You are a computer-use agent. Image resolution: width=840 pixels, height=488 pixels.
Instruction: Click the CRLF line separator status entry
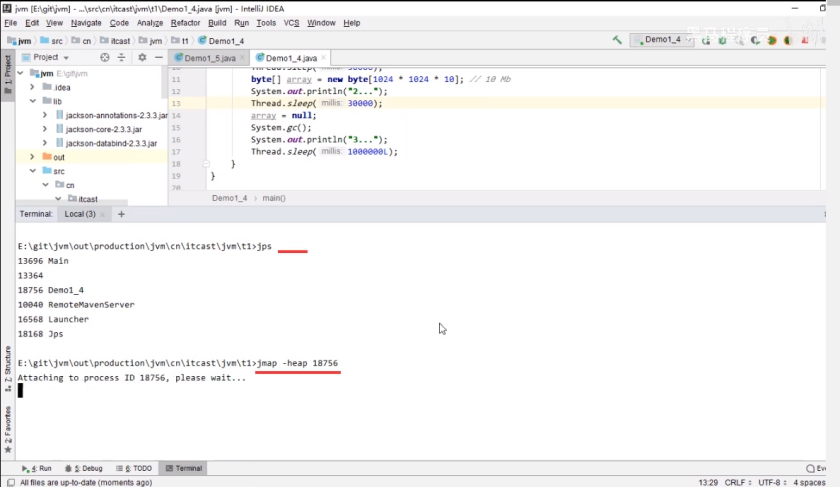tap(738, 483)
